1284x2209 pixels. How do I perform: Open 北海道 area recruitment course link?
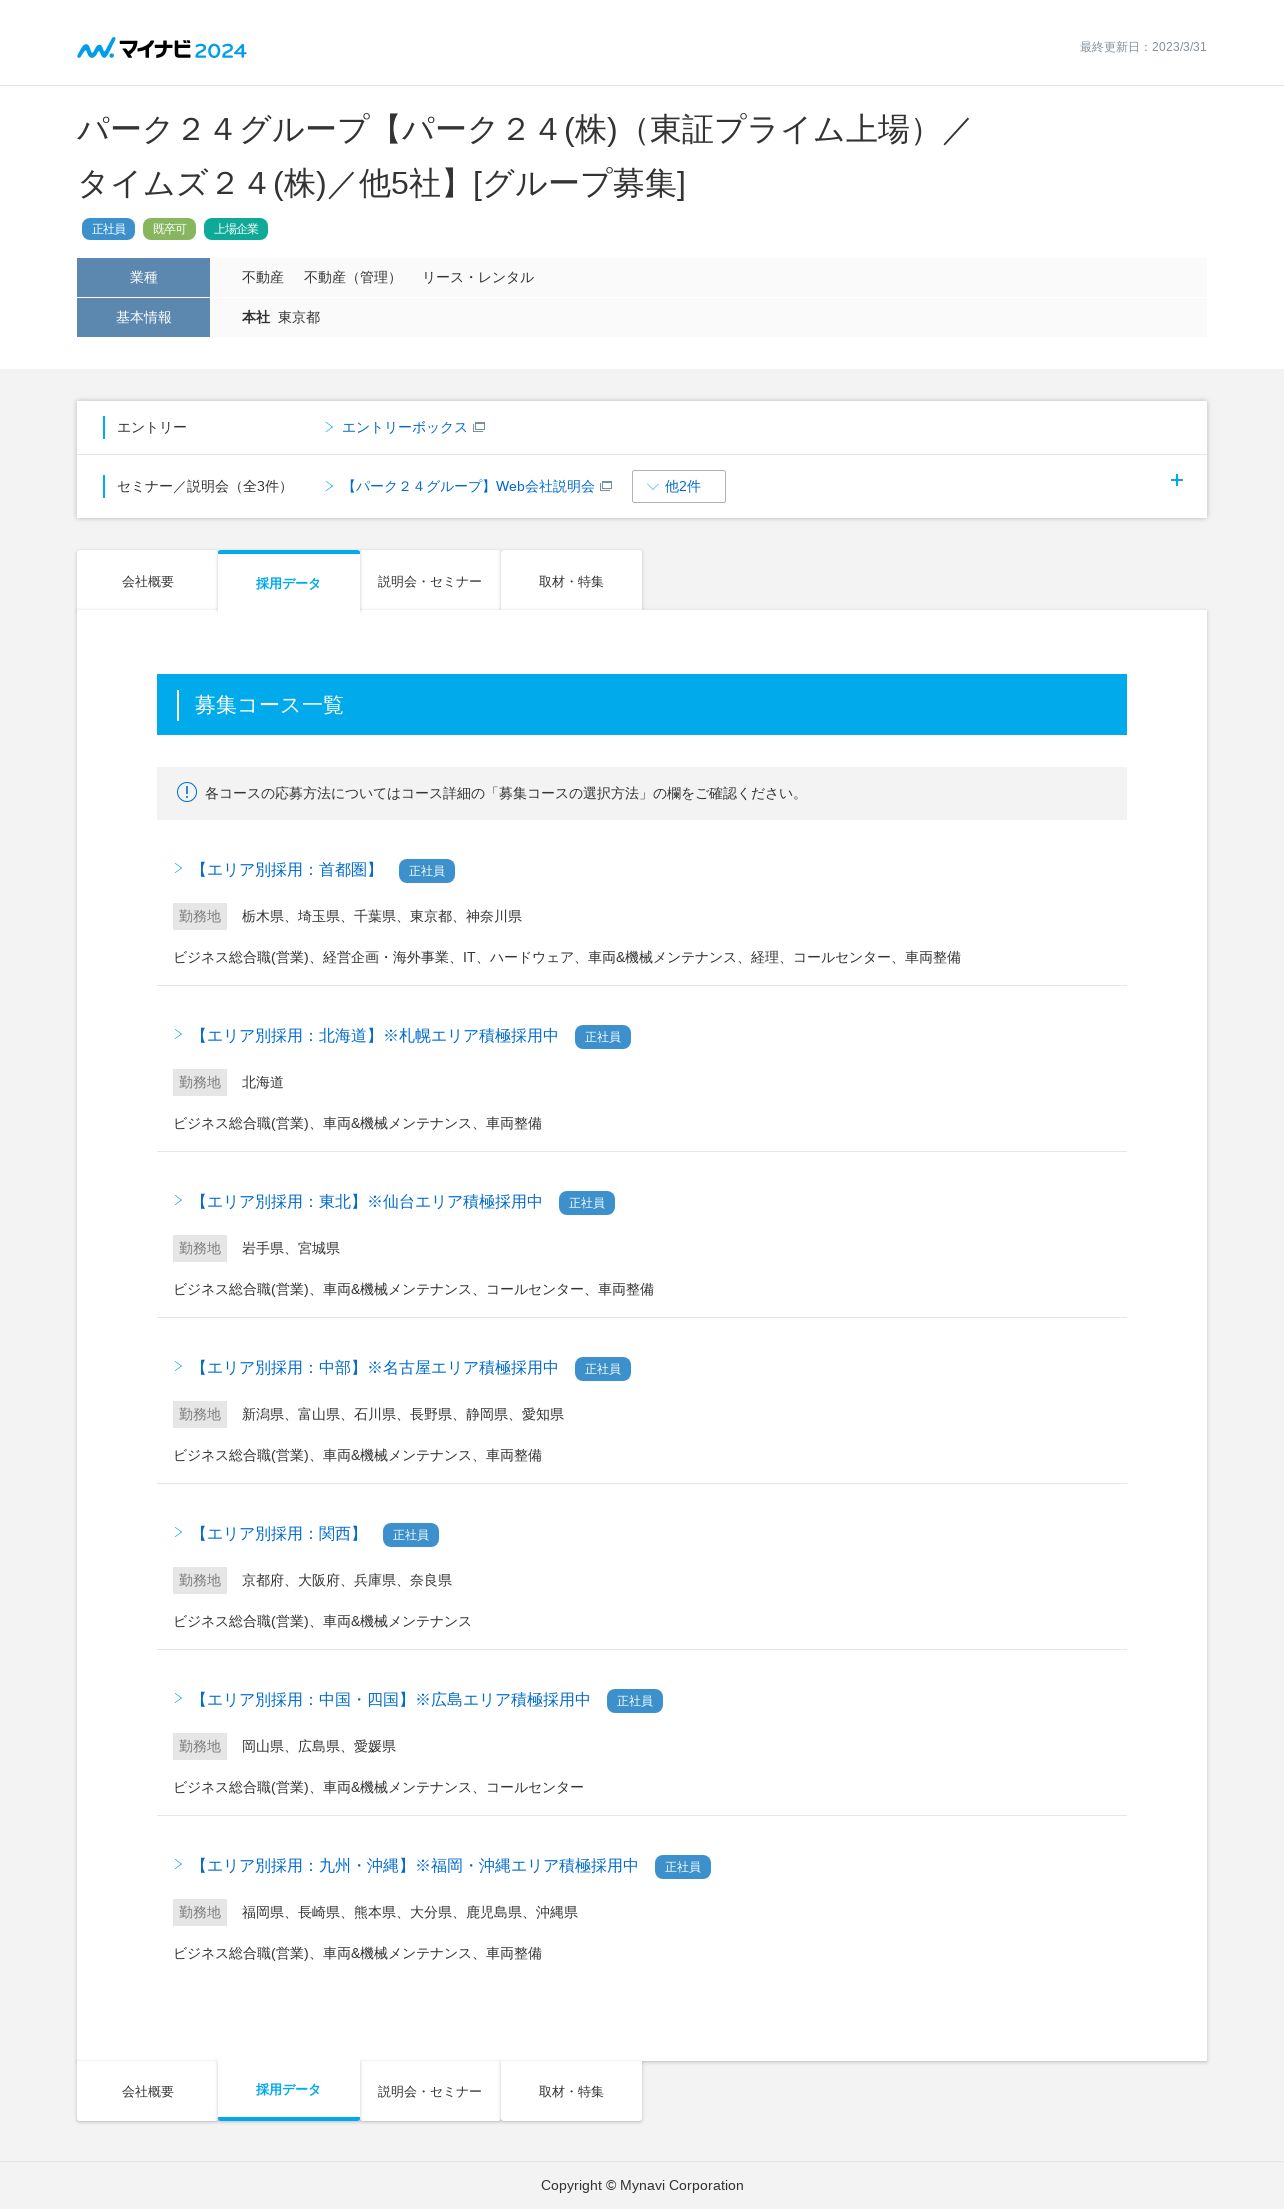[374, 1036]
